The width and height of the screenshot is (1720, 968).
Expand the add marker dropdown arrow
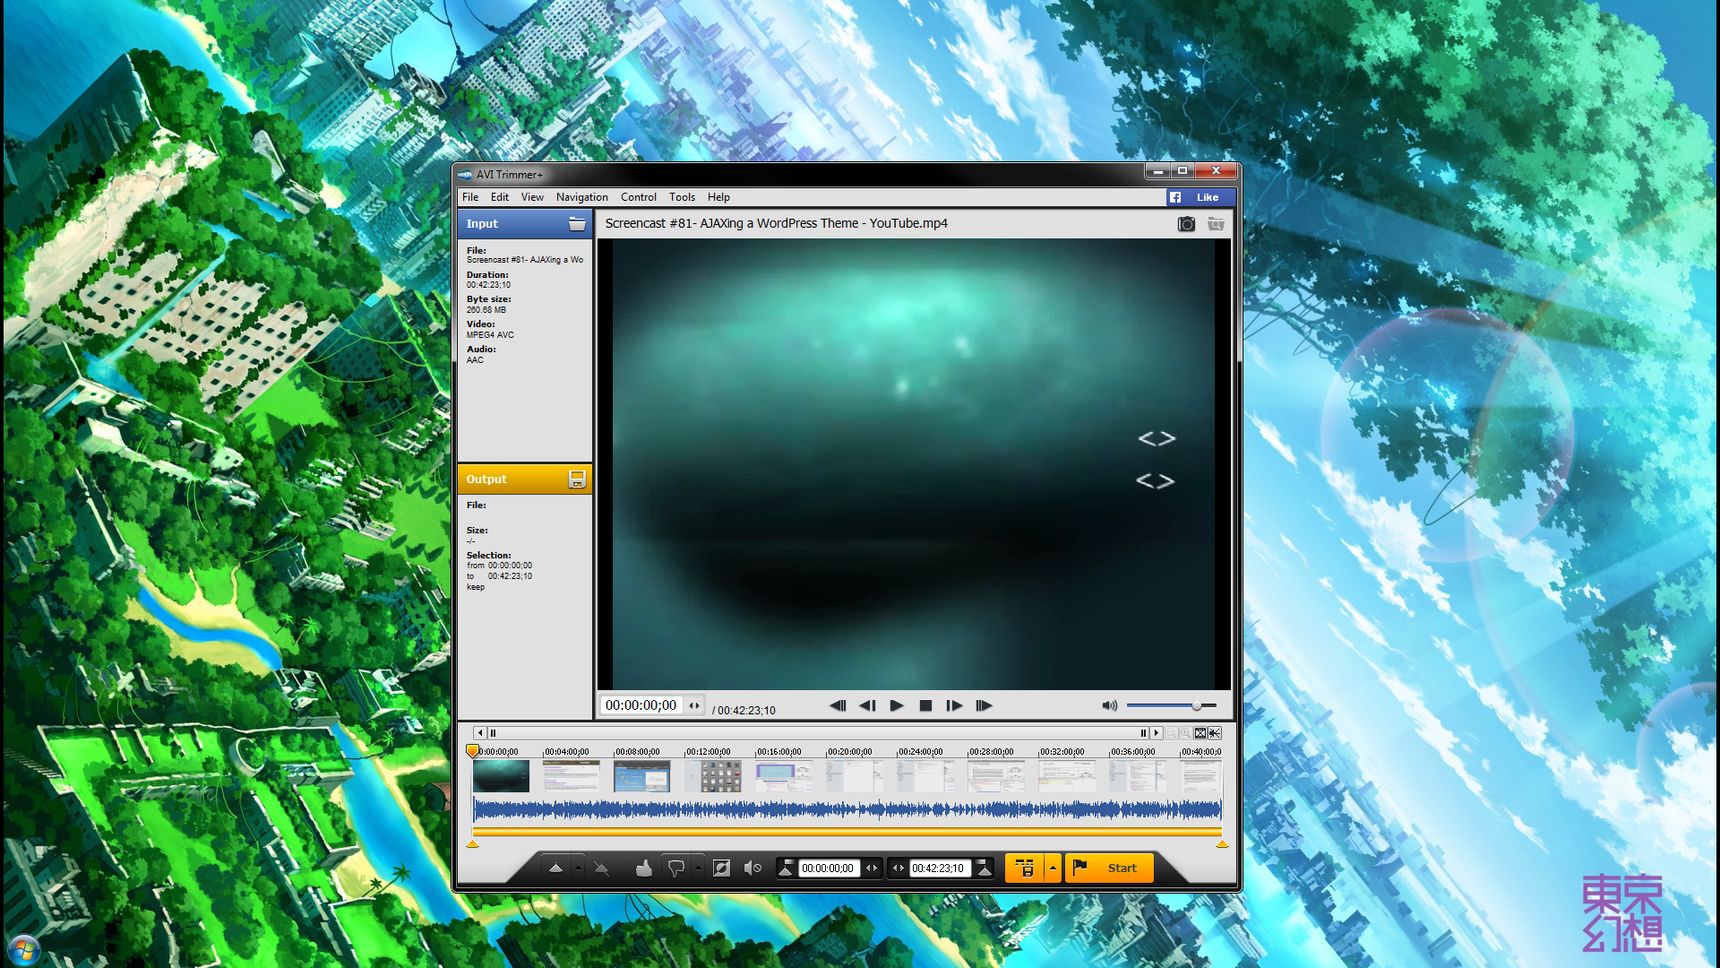point(578,868)
